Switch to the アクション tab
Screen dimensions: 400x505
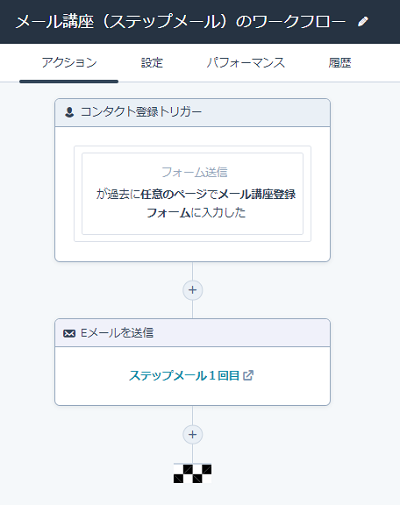[x=69, y=63]
